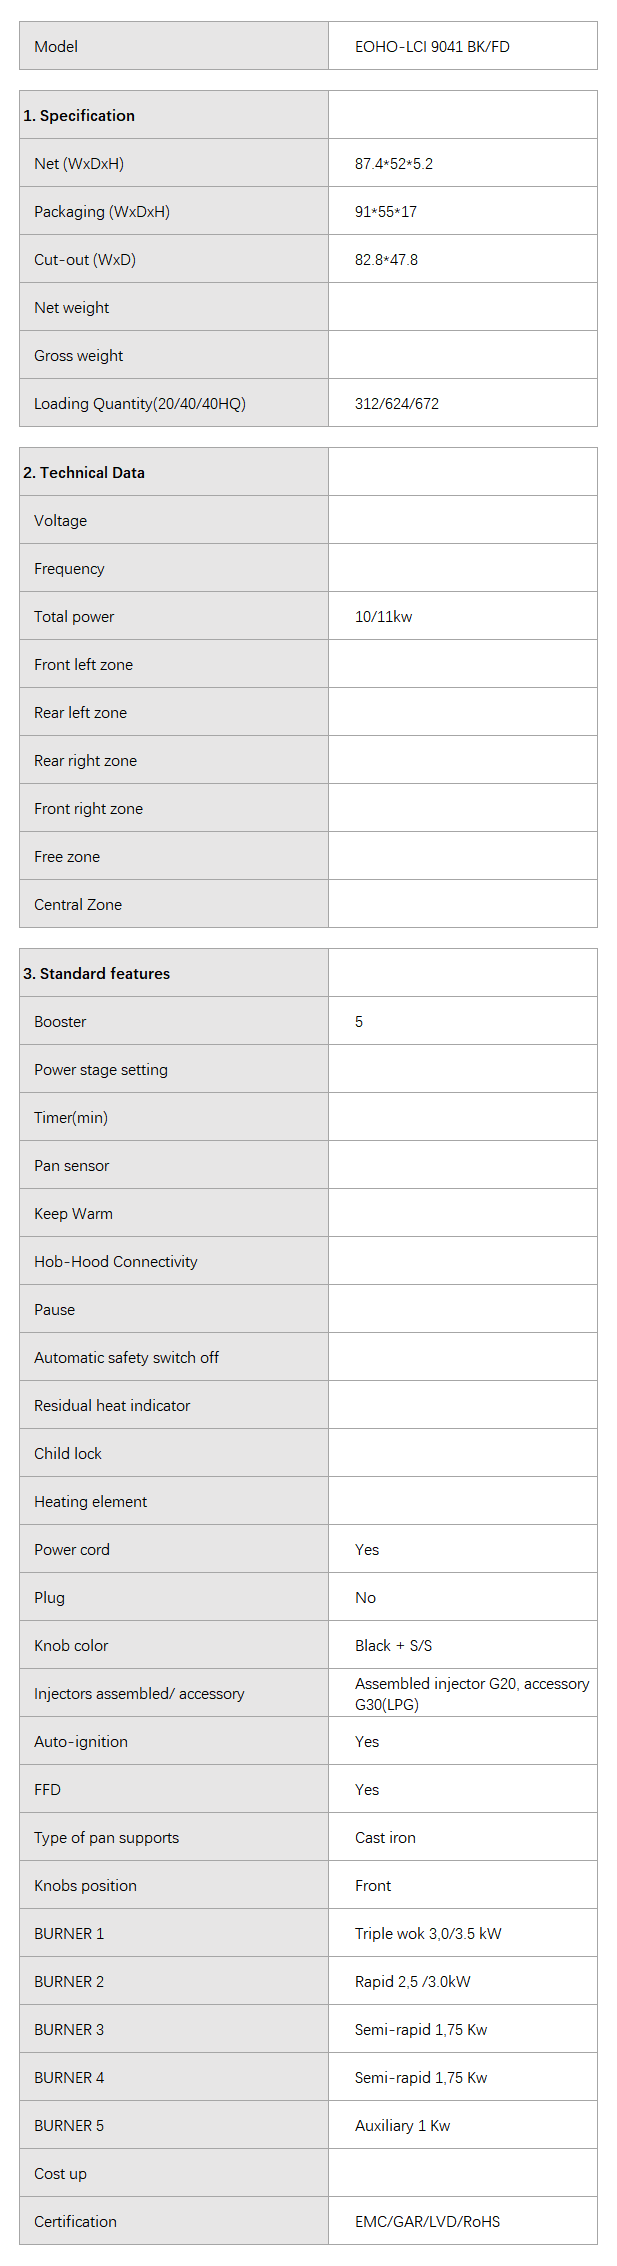Click the Loading Quantity value 312/624/672

tap(397, 404)
